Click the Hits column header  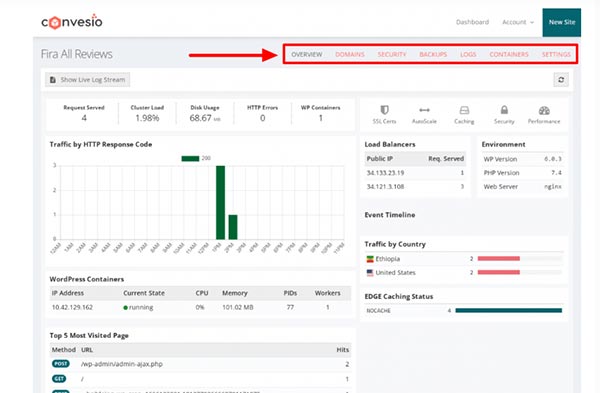(342, 350)
